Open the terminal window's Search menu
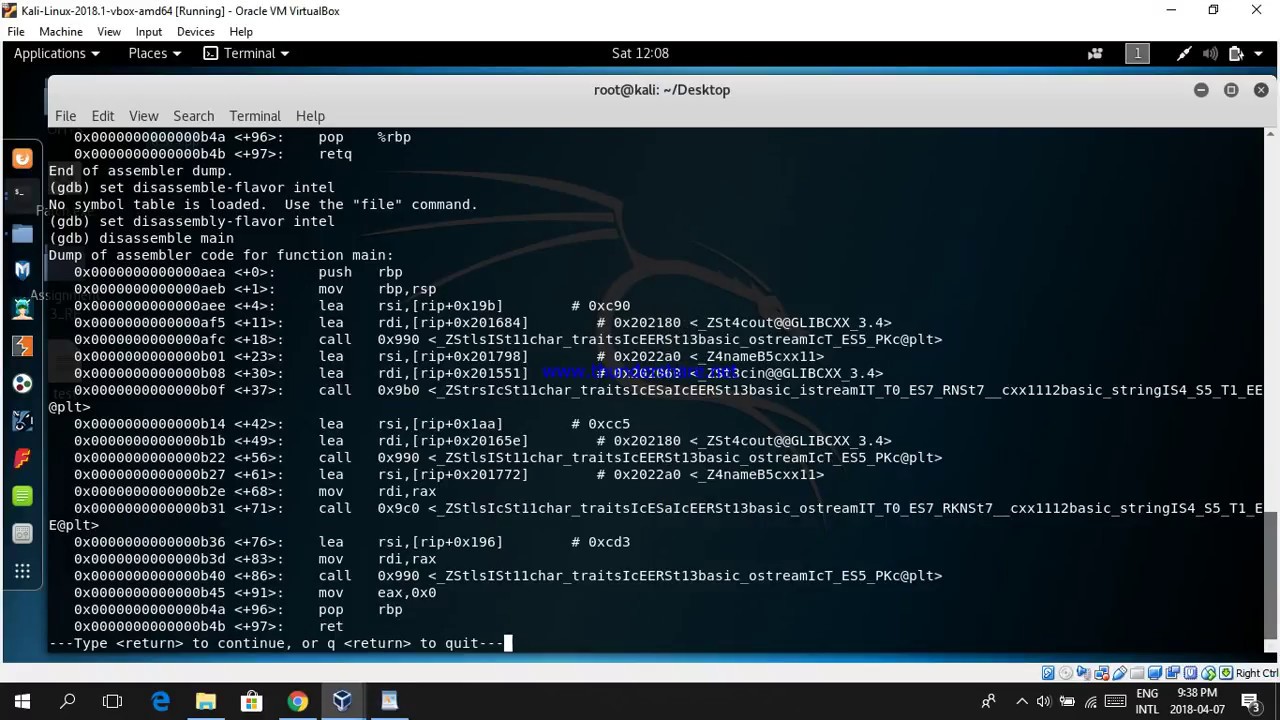The height and width of the screenshot is (720, 1280). (193, 116)
